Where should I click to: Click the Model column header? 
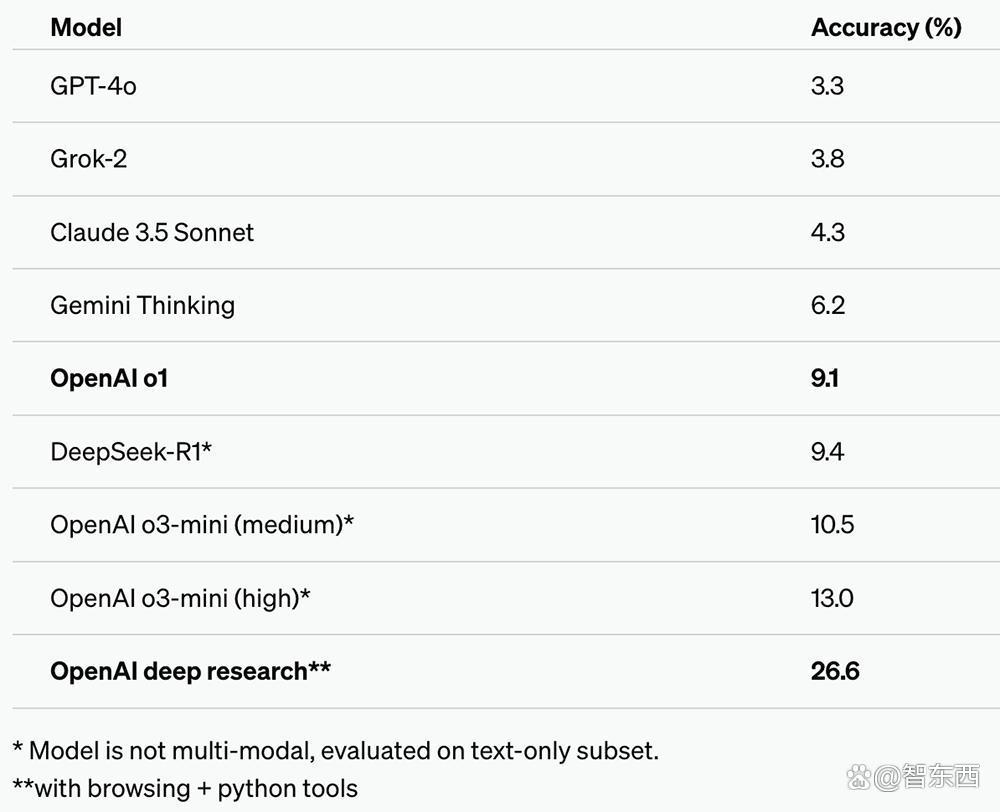(x=86, y=27)
